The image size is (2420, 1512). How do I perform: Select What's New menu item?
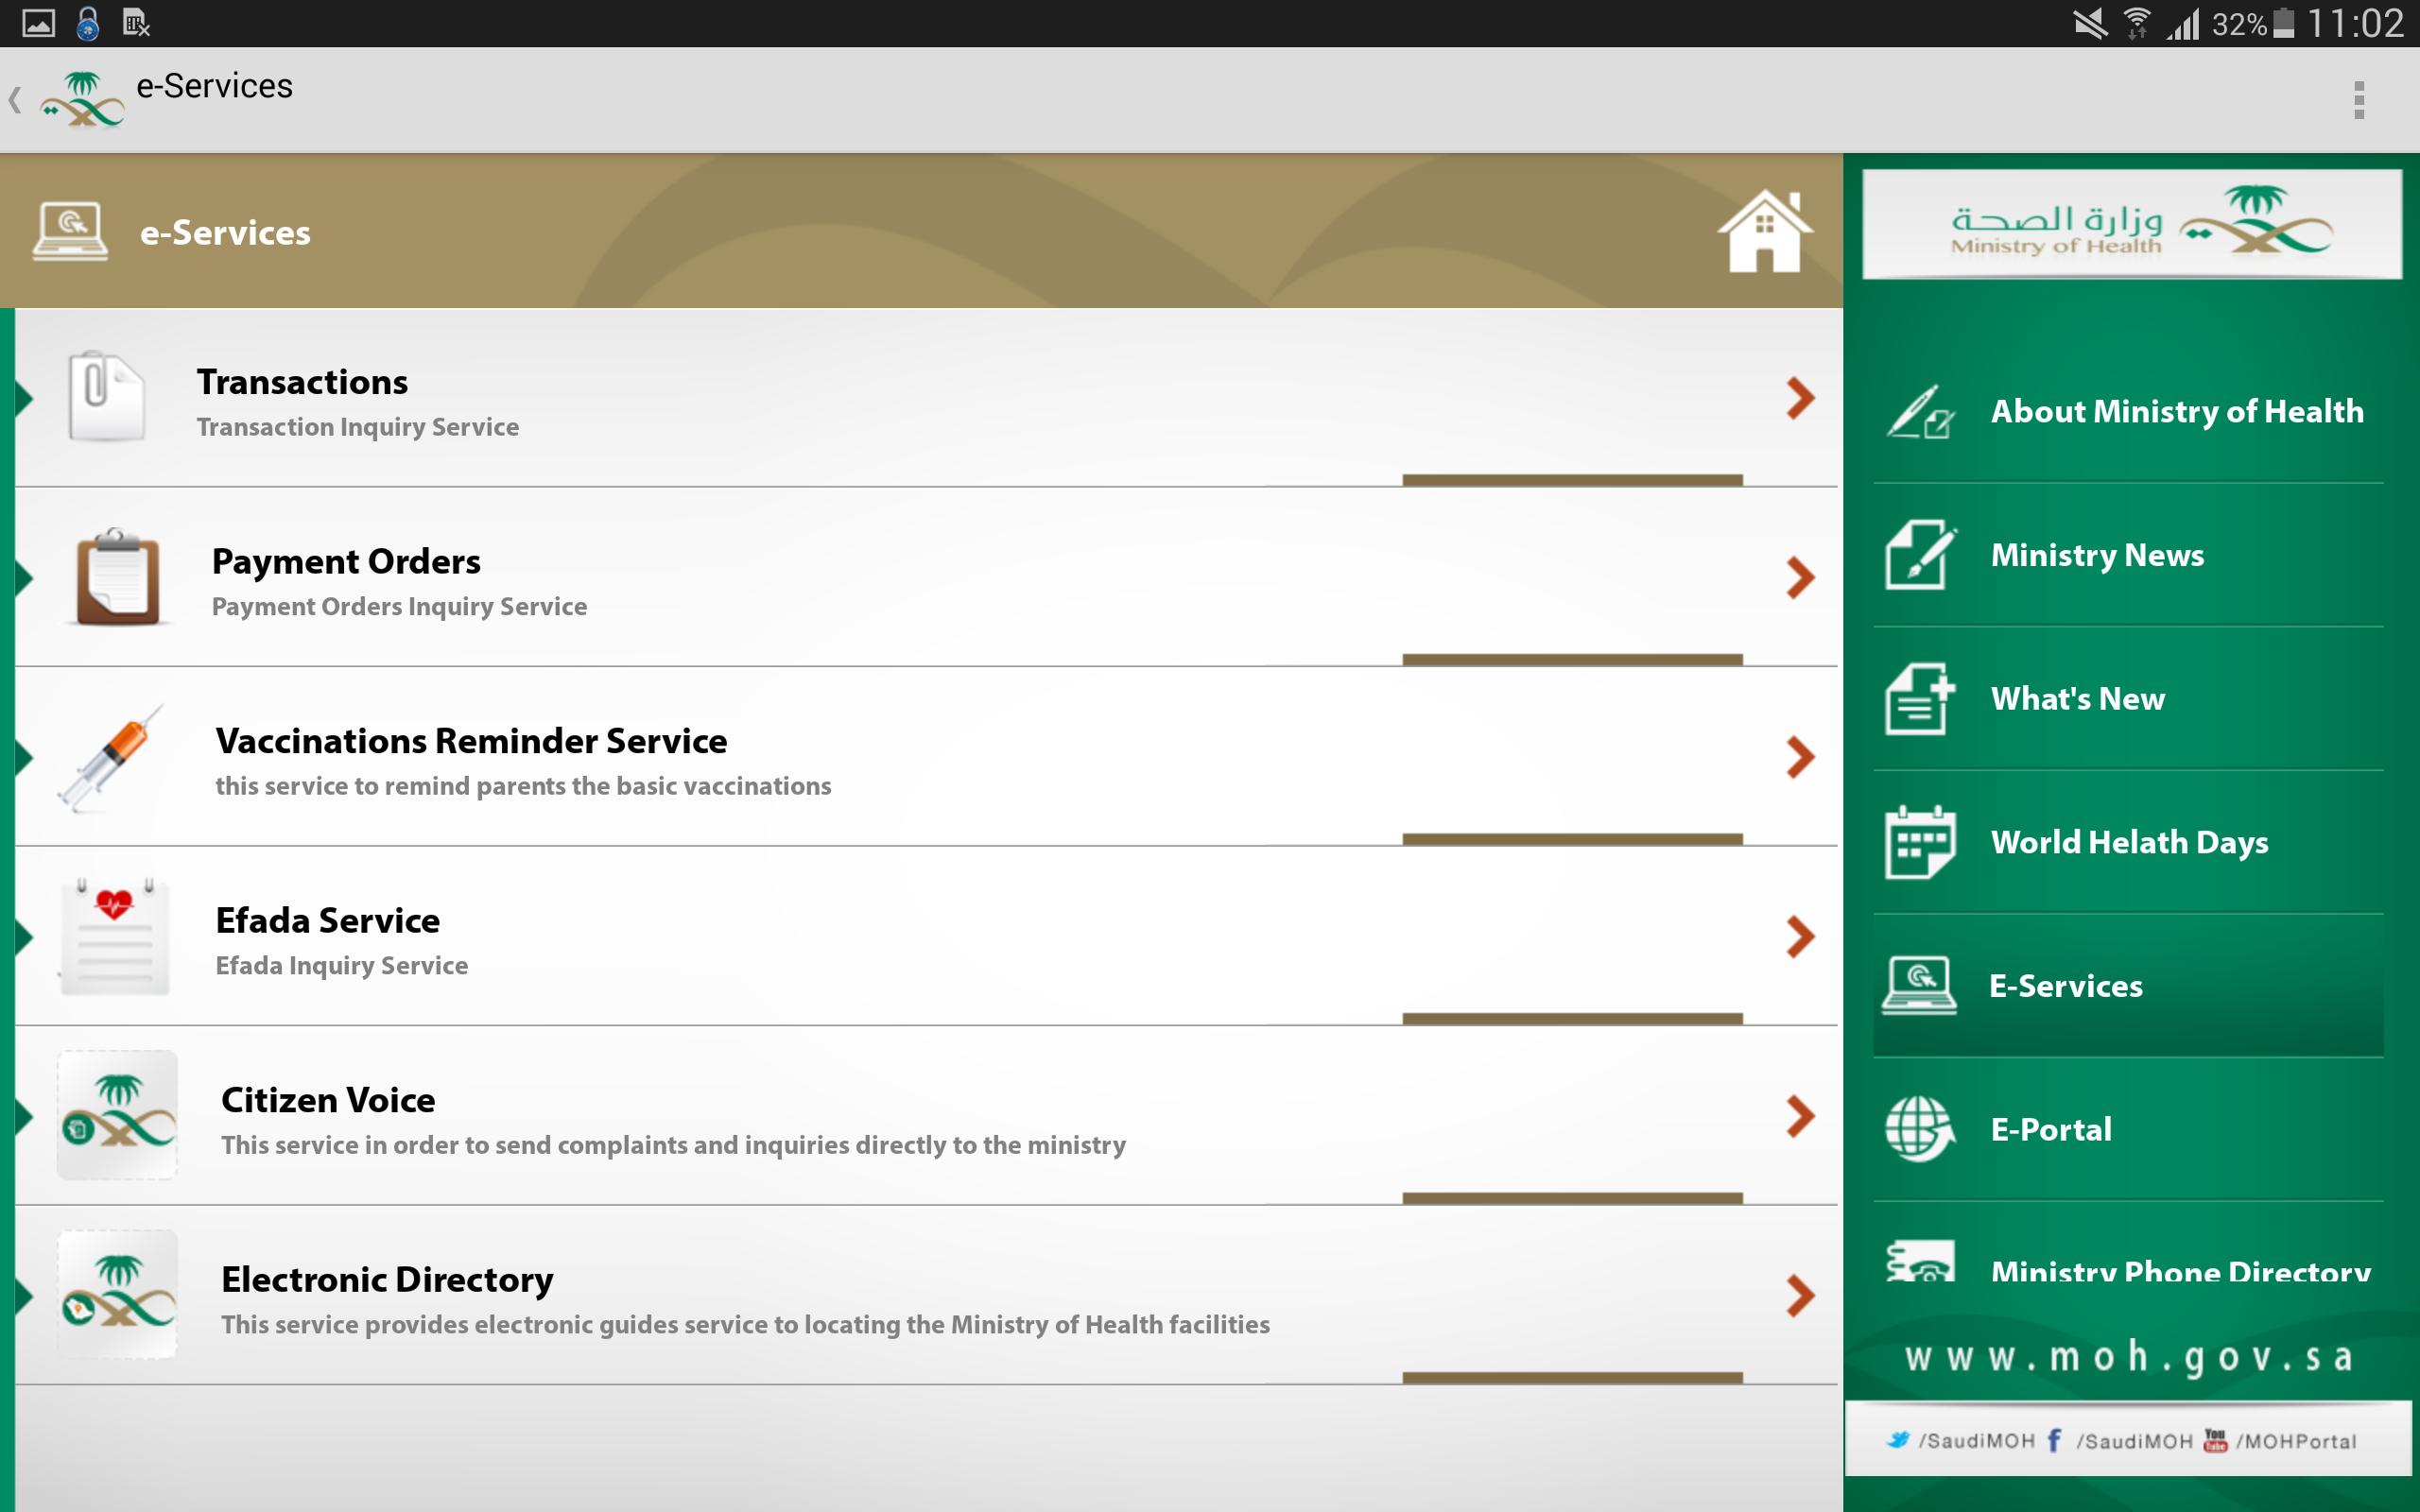2128,698
